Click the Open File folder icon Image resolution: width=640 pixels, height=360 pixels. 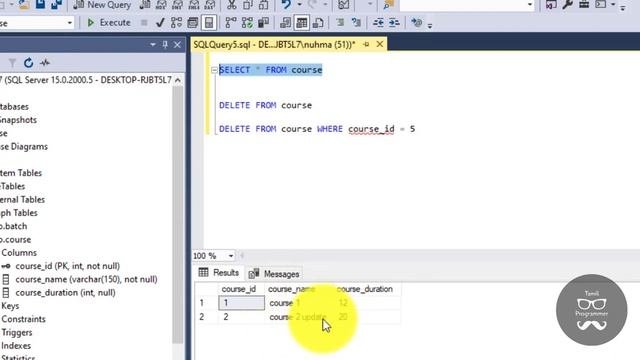point(24,5)
